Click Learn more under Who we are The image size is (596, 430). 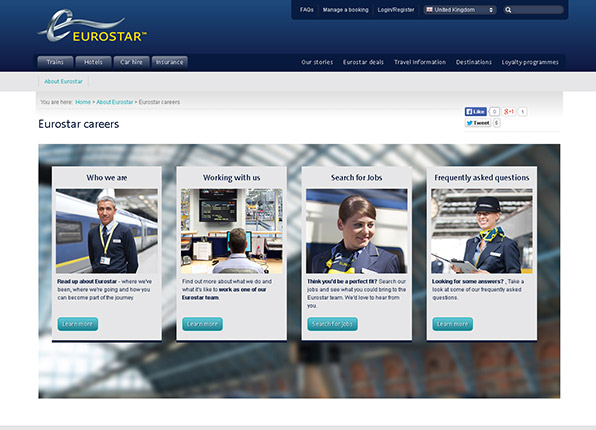tap(78, 324)
